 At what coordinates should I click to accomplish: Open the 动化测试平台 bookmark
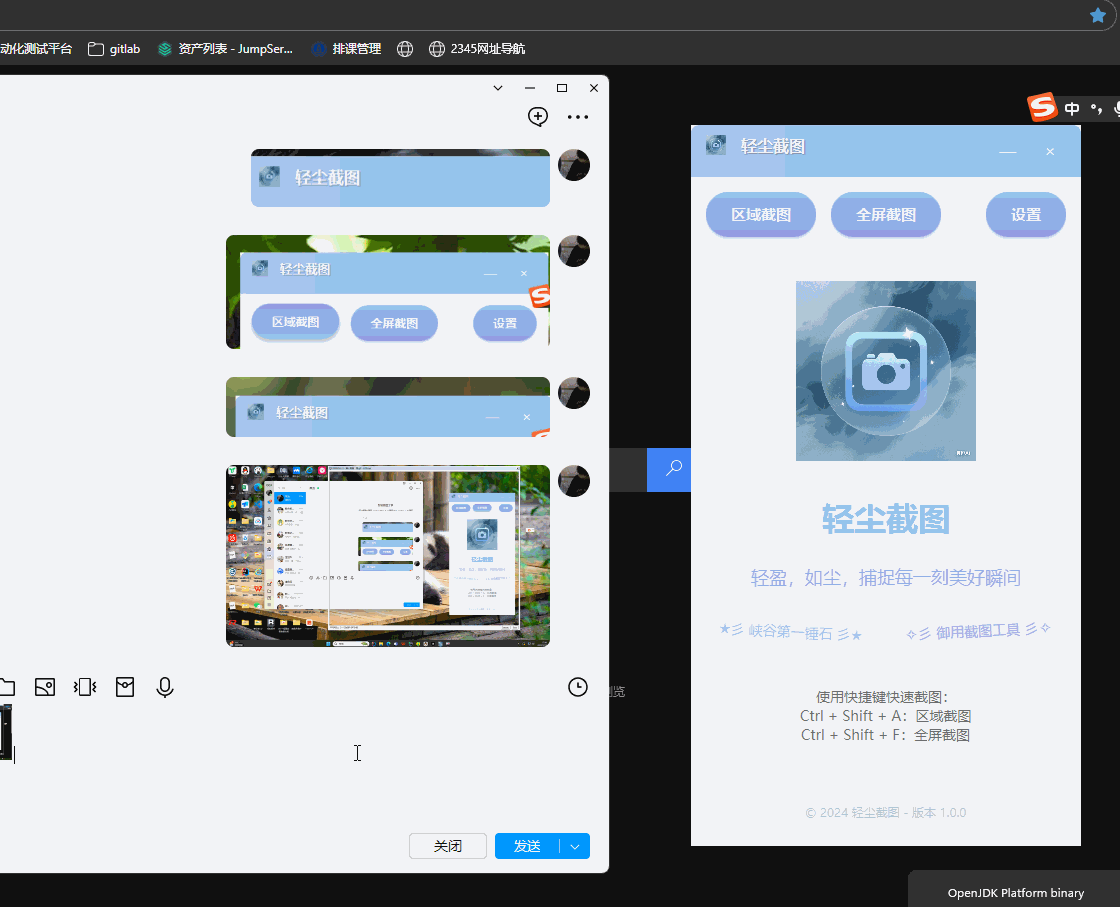pyautogui.click(x=36, y=49)
